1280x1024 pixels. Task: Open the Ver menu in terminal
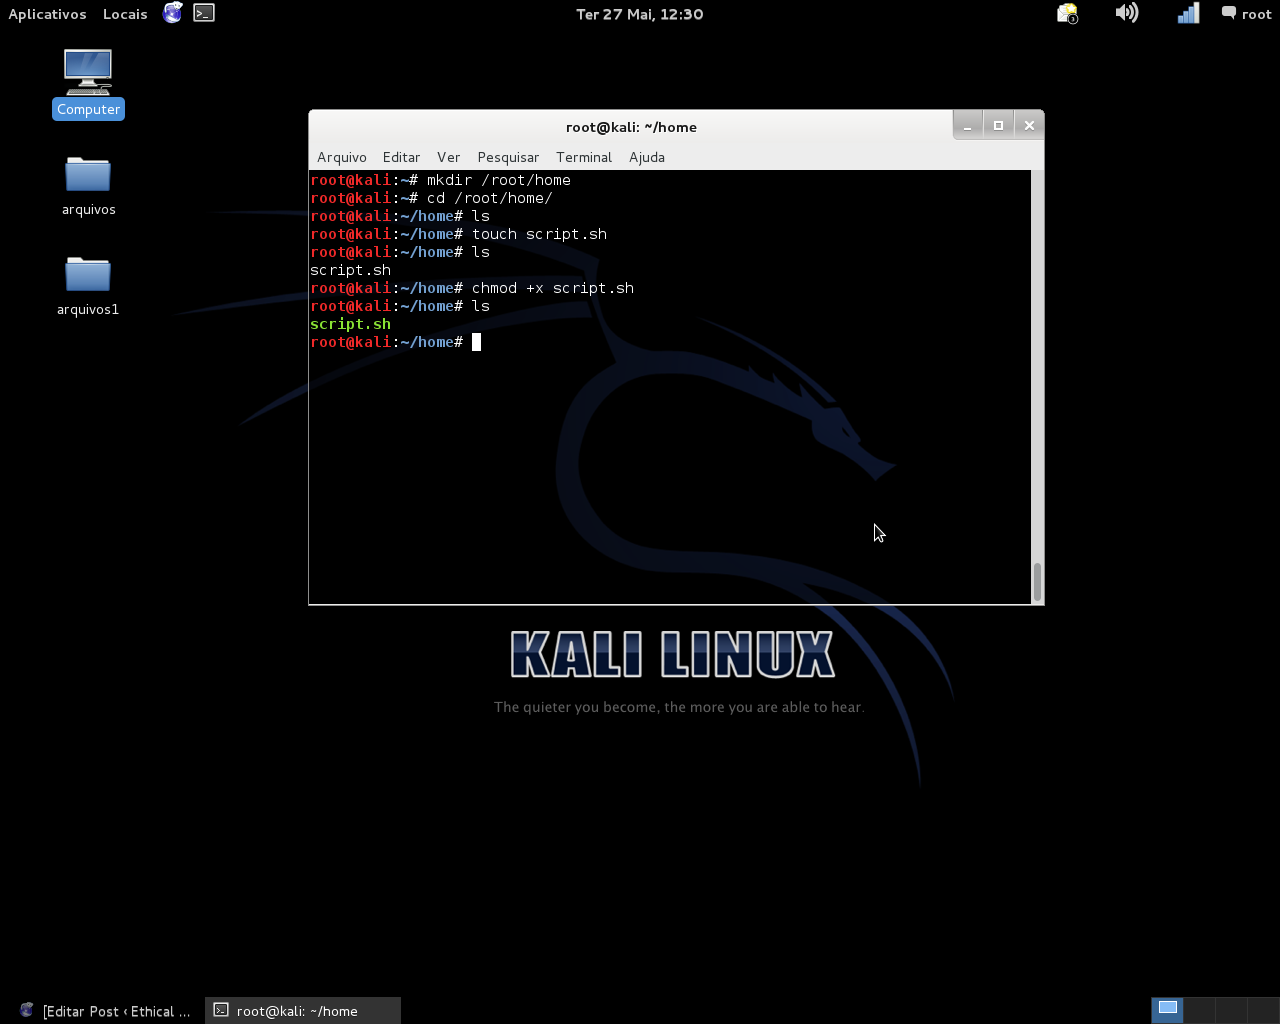[448, 157]
